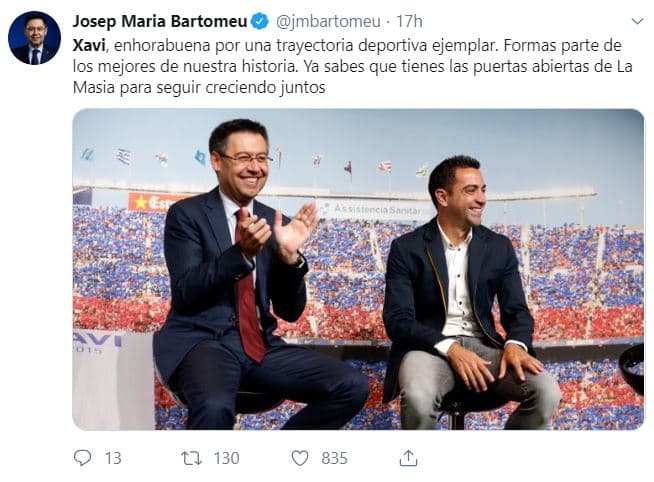Open Josep Maria Bartomeu's profile avatar

pyautogui.click(x=34, y=38)
